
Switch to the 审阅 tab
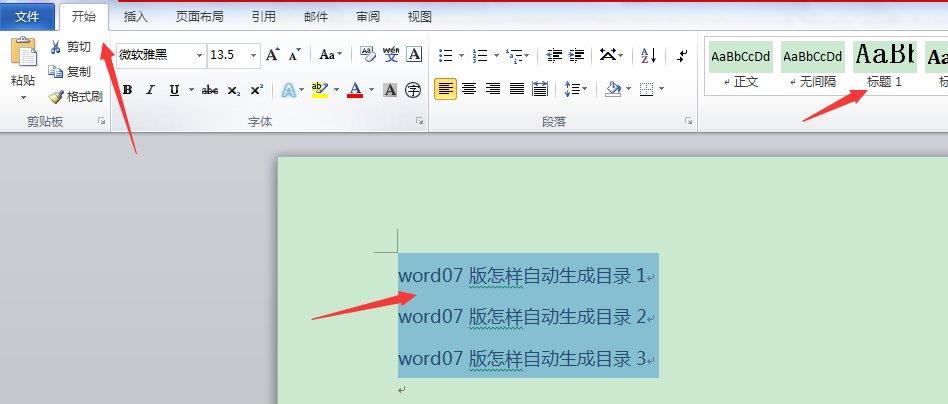368,17
